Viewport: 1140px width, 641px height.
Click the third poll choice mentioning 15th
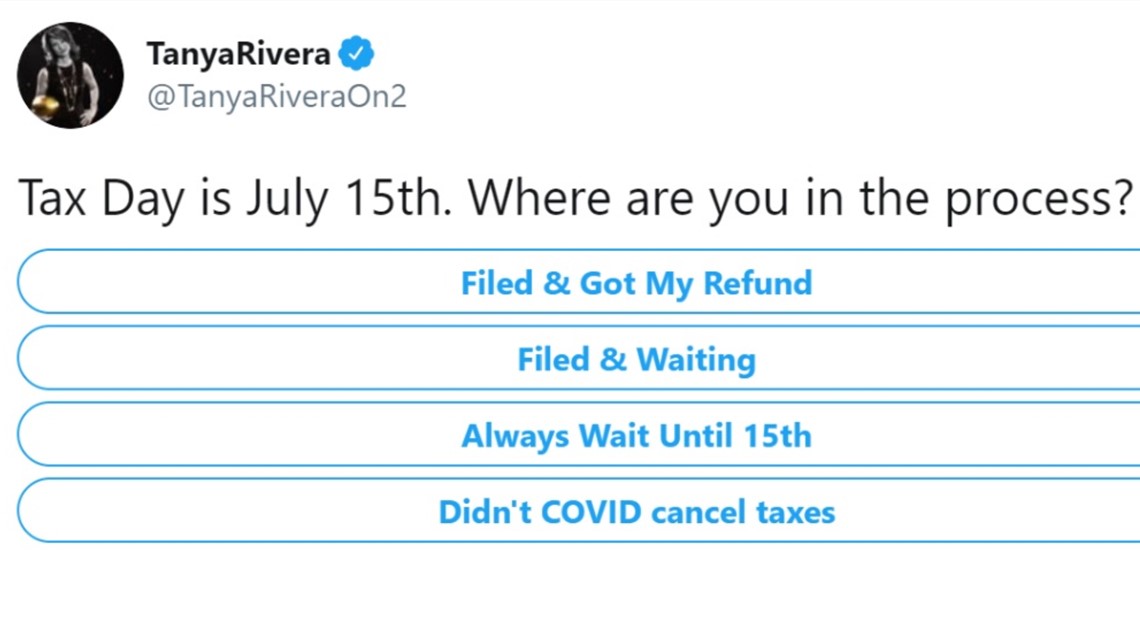579,434
